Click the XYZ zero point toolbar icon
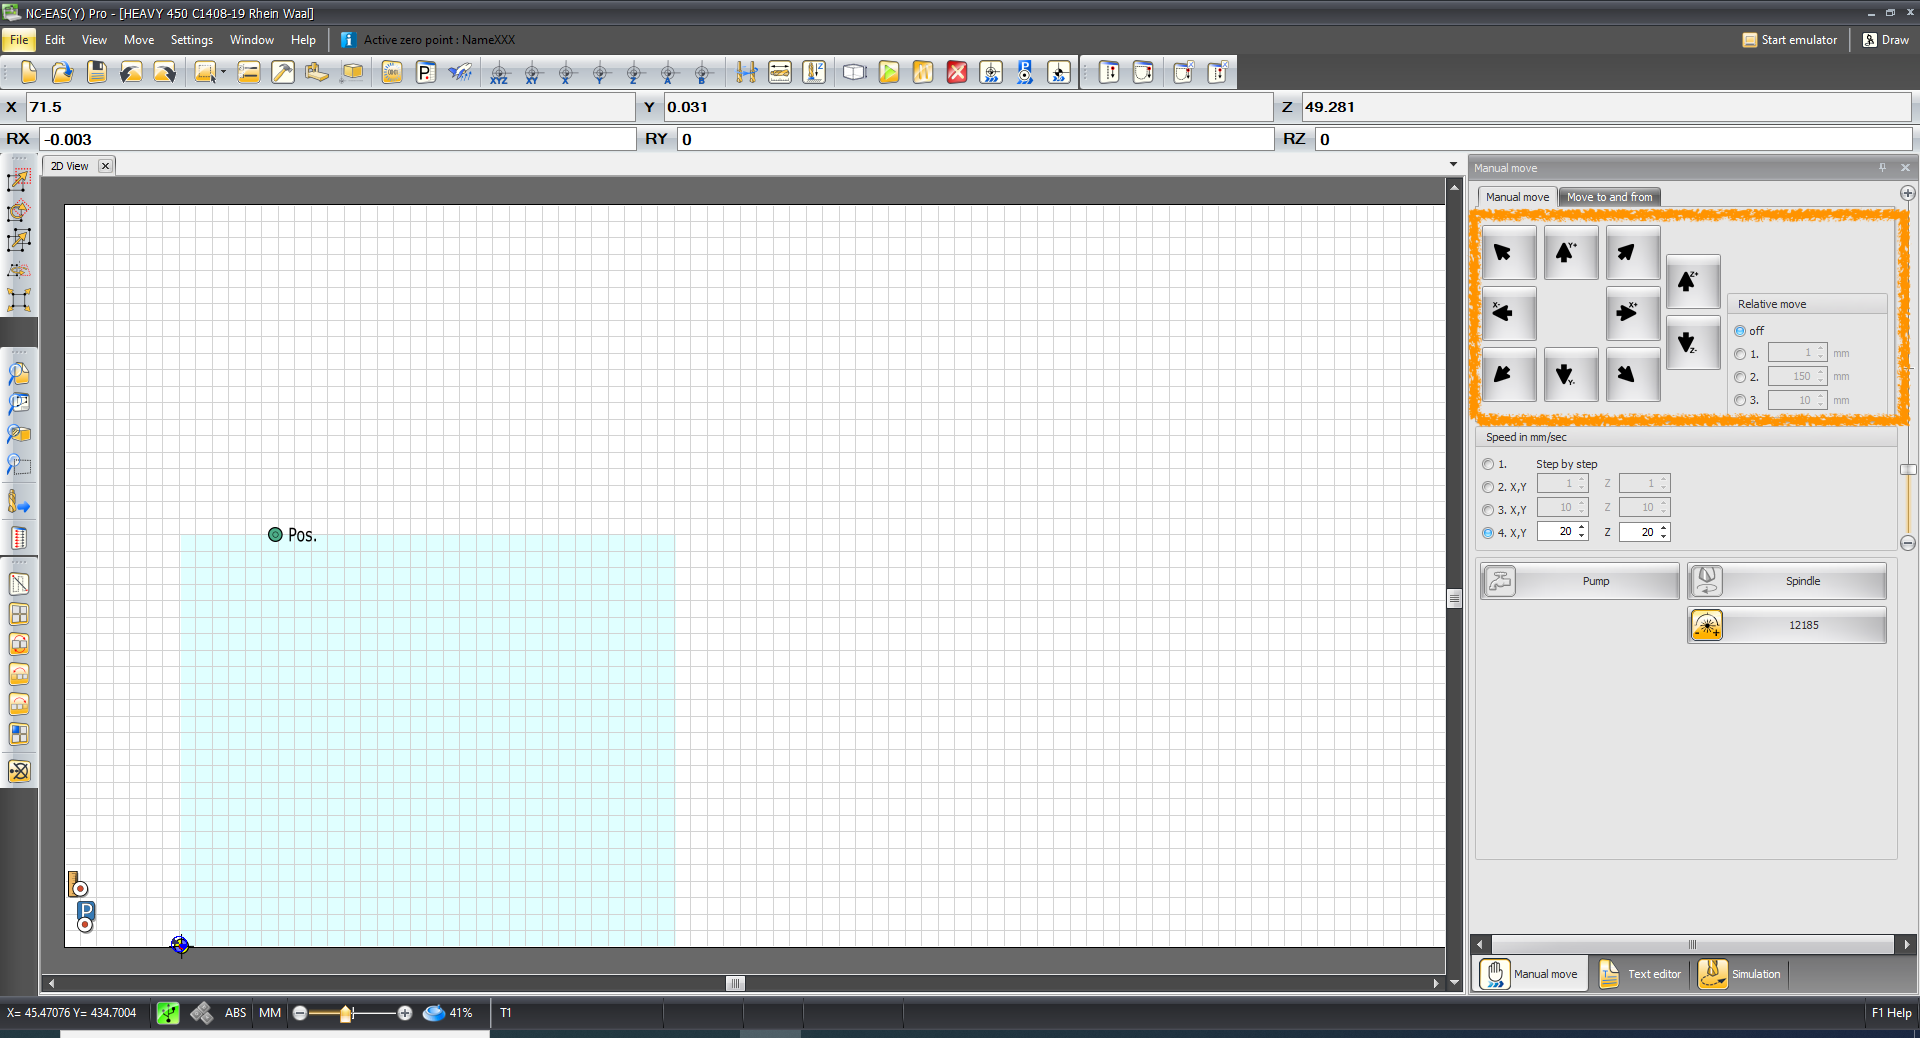This screenshot has height=1038, width=1928. [x=499, y=73]
